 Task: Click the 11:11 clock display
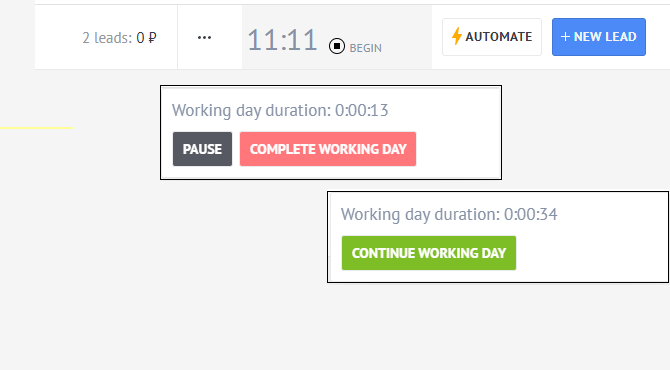pyautogui.click(x=282, y=40)
